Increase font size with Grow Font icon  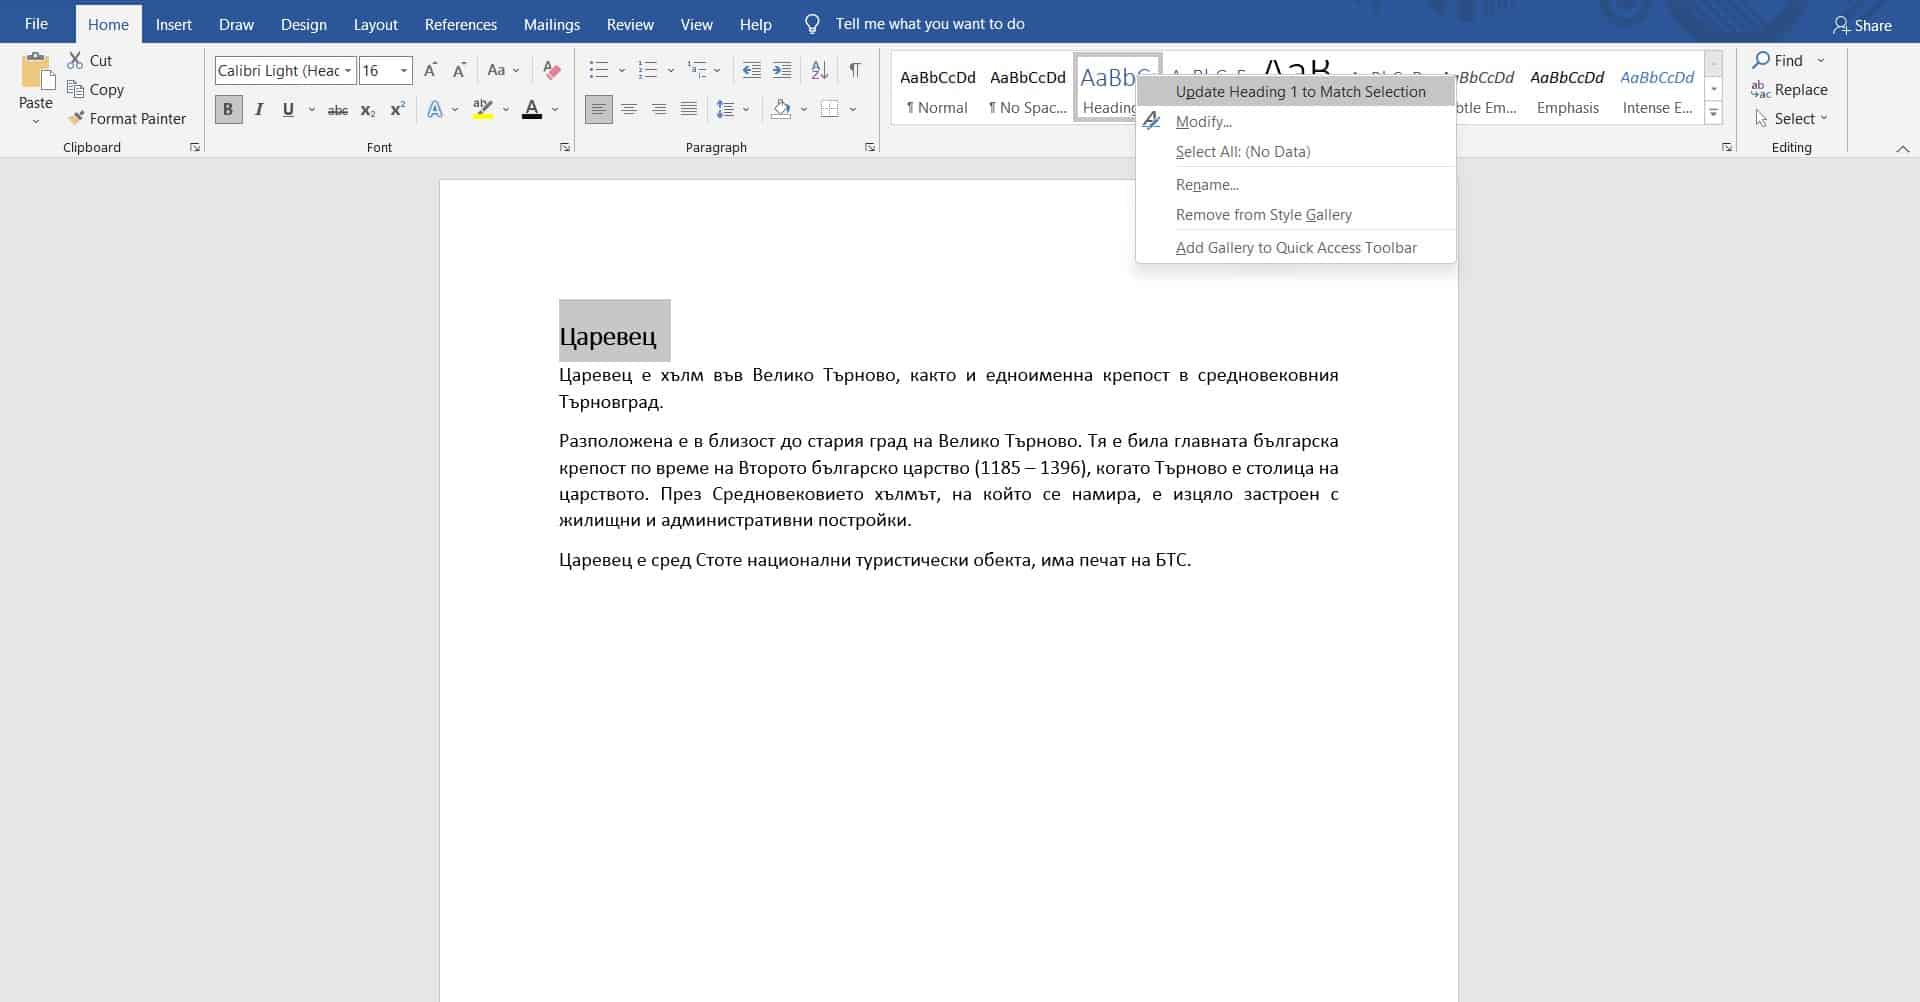(431, 69)
